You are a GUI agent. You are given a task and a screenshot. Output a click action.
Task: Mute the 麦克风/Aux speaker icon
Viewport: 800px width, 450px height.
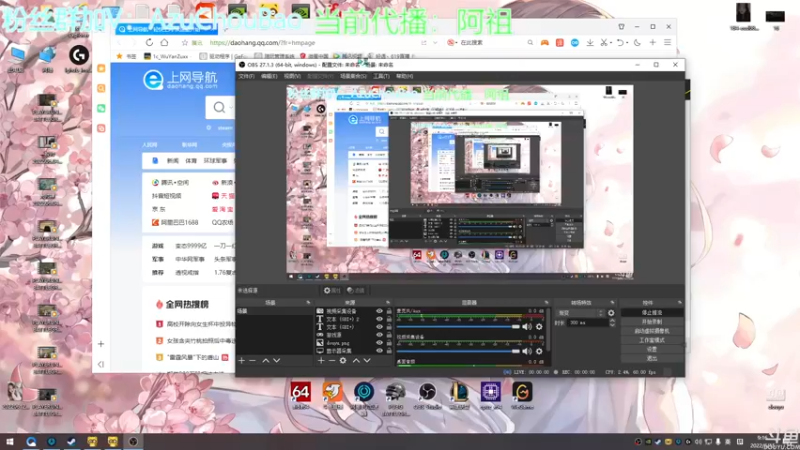[527, 327]
